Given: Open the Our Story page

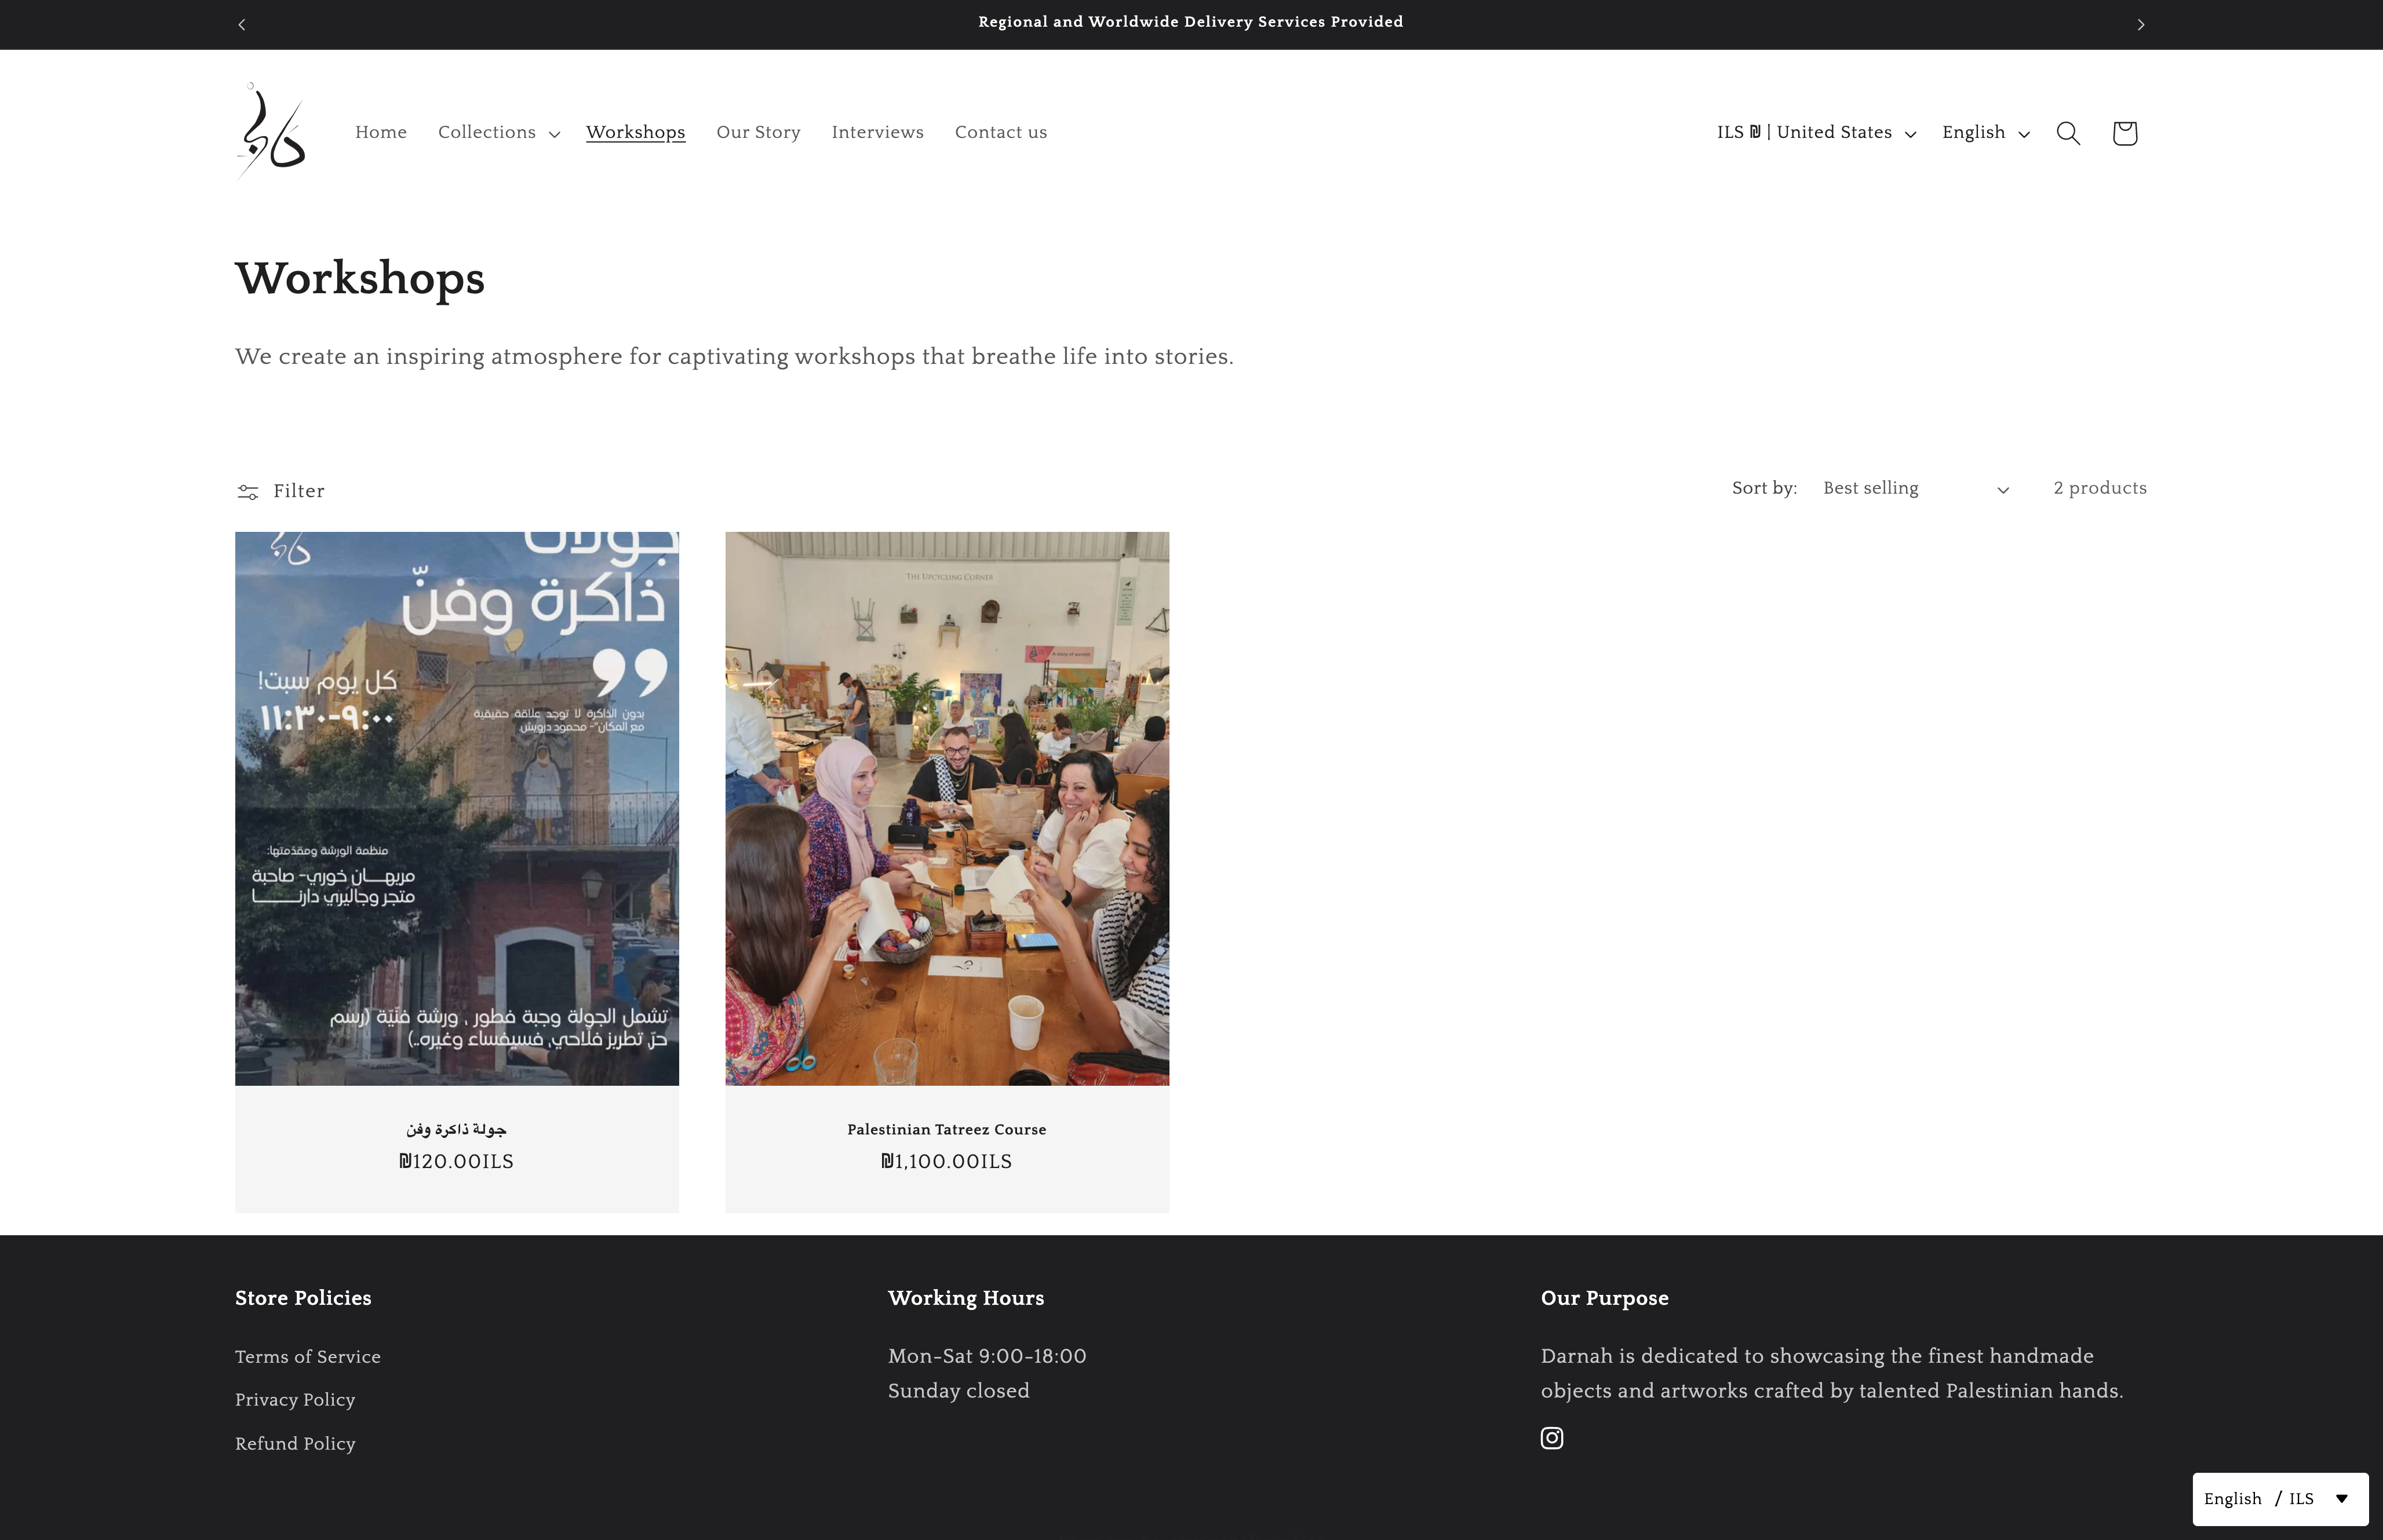Looking at the screenshot, I should tap(758, 132).
